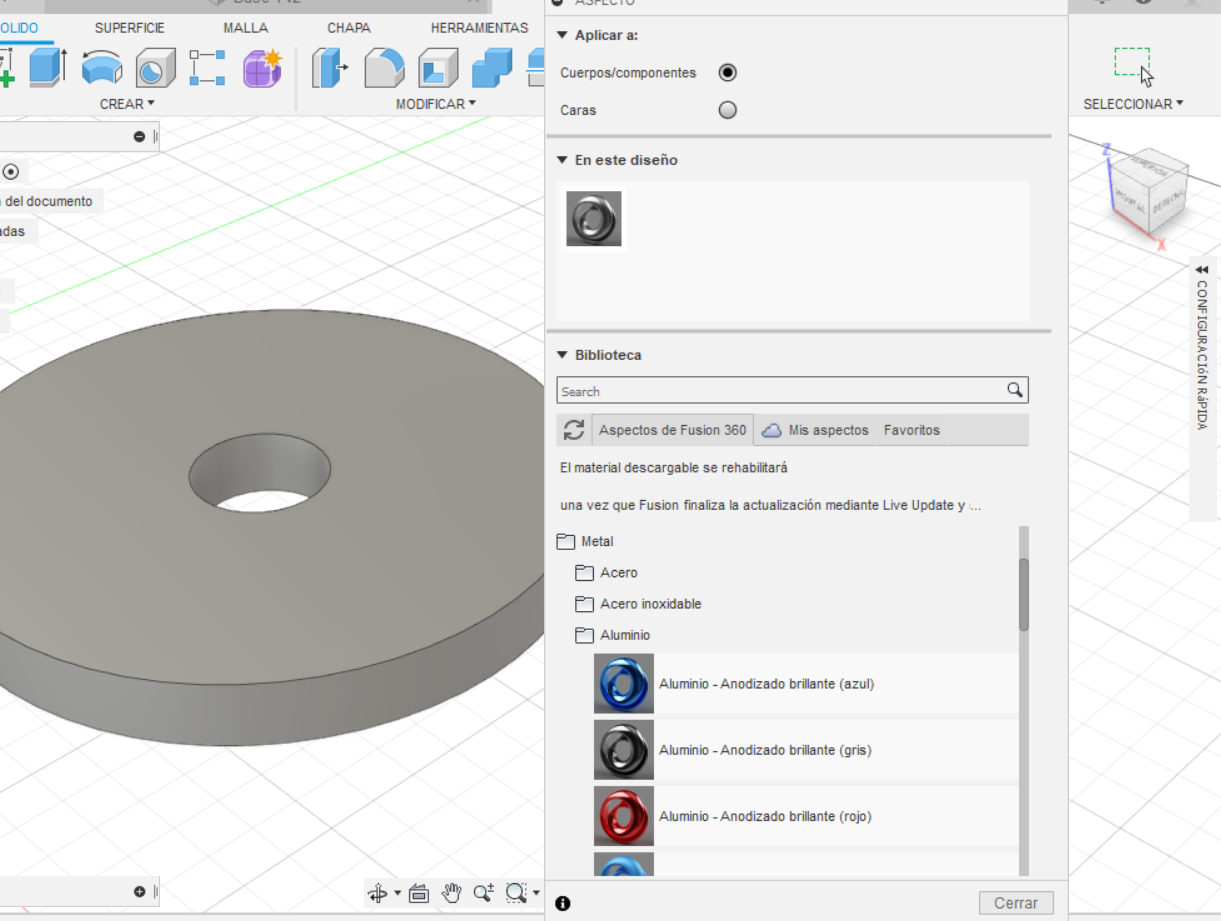Select the Combine tool icon
The image size is (1221, 921).
coord(492,68)
